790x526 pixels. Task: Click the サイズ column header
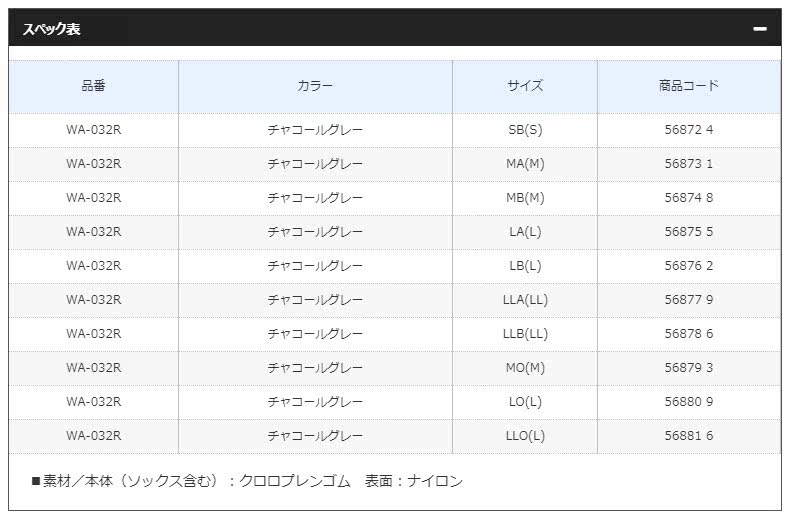pos(525,86)
